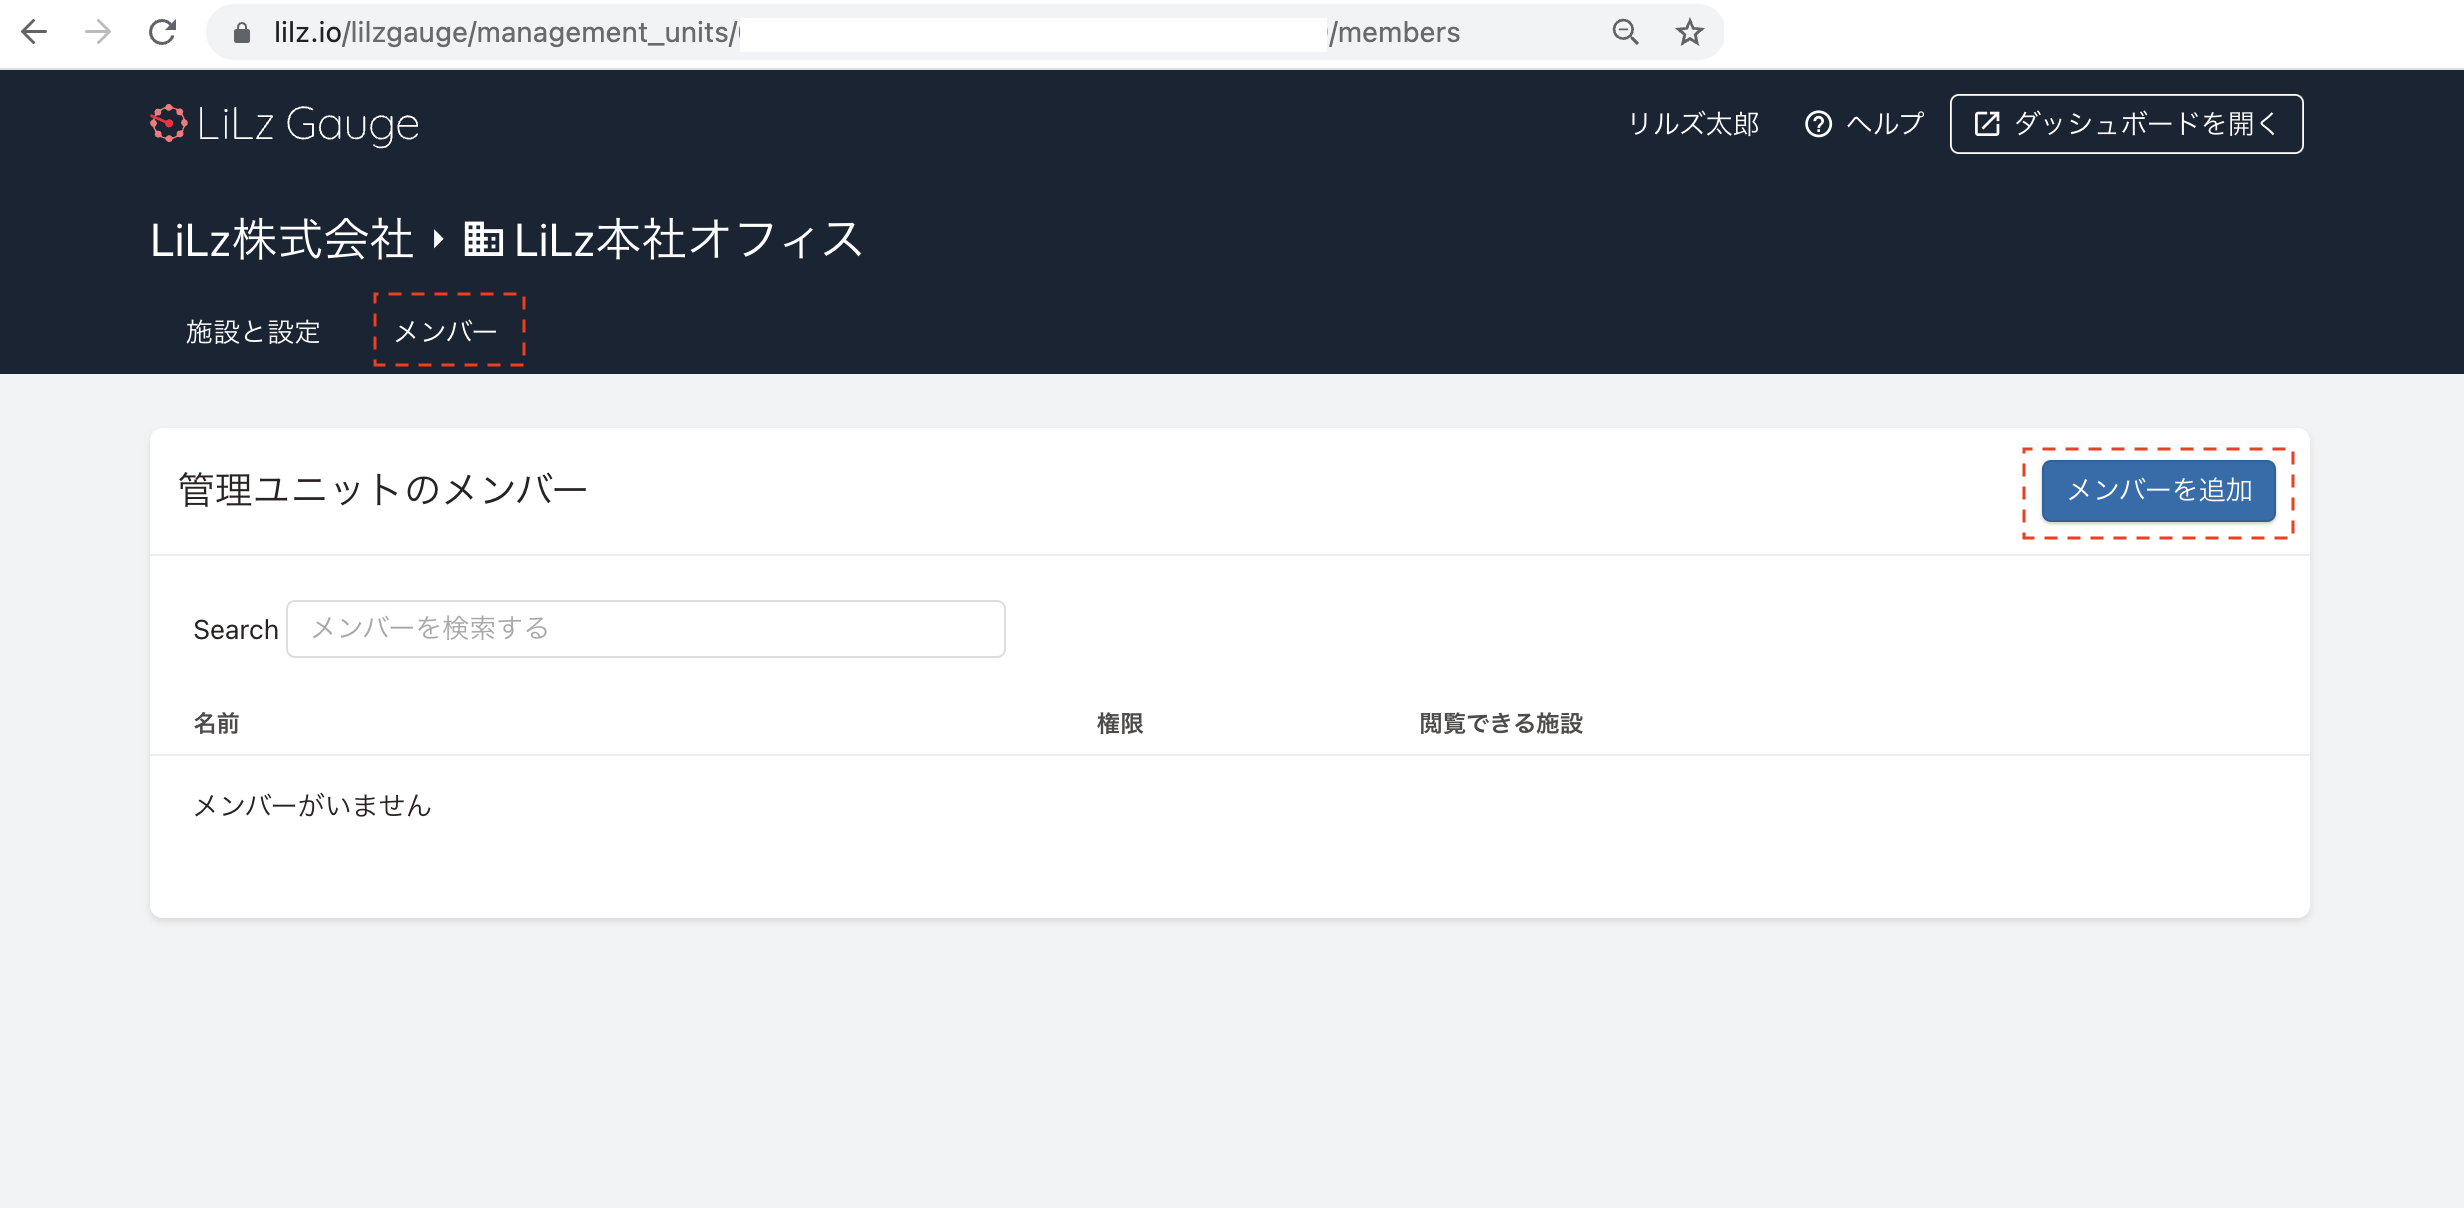Image resolution: width=2464 pixels, height=1208 pixels.
Task: Bookmark the page with the star icon
Action: click(1689, 32)
